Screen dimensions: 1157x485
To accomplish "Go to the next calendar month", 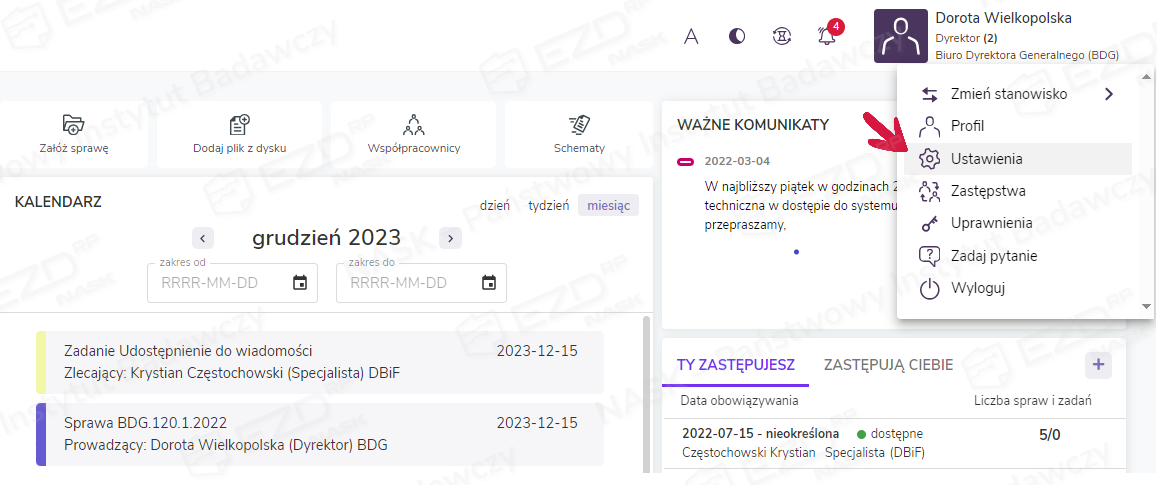I will 451,238.
